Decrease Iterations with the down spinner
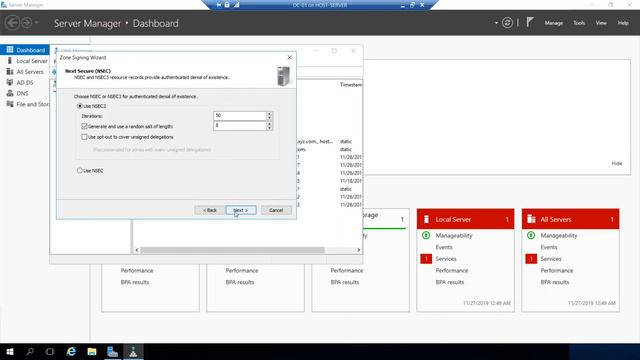The width and height of the screenshot is (640, 360). tap(269, 118)
